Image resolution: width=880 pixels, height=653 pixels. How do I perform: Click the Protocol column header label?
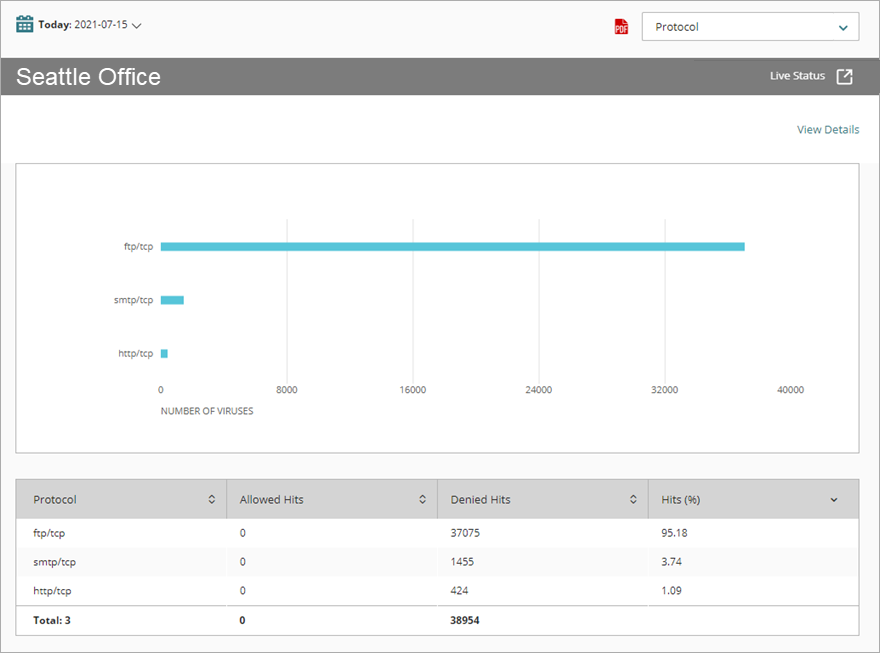click(x=55, y=499)
